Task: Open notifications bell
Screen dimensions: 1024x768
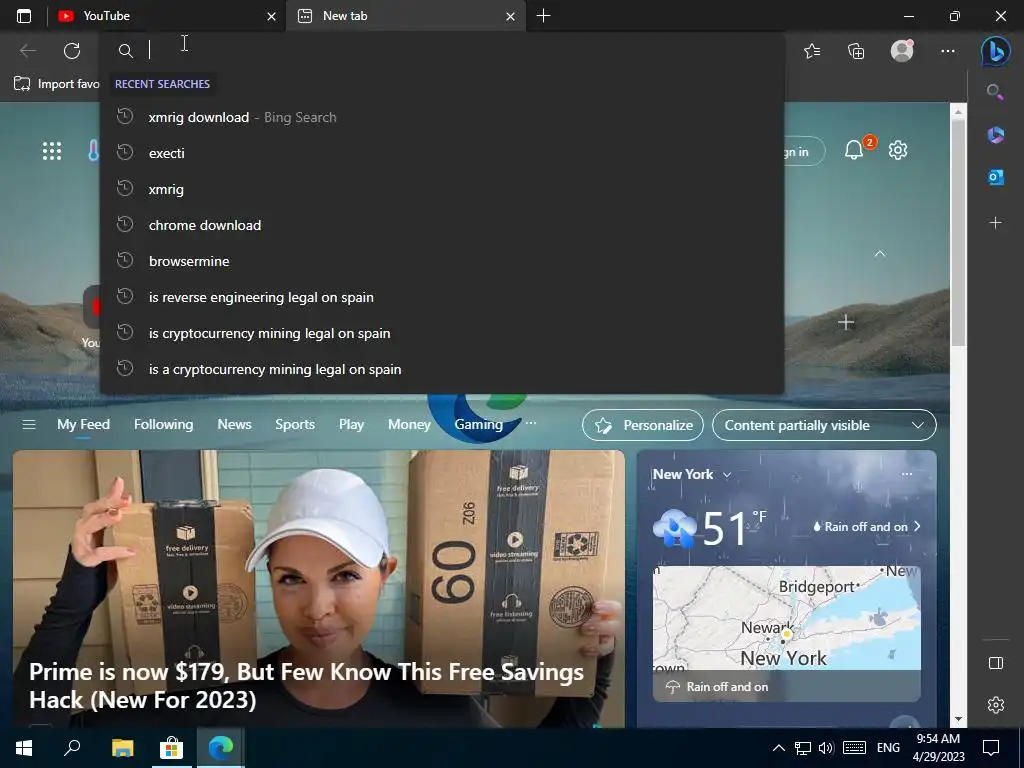Action: click(854, 150)
